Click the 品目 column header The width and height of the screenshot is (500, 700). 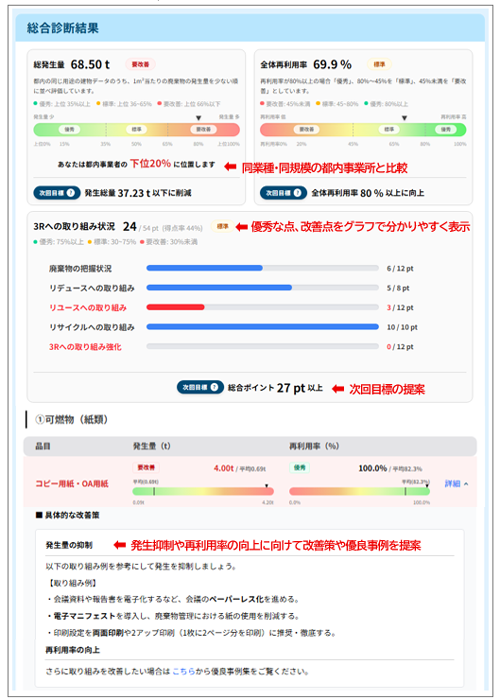(x=43, y=446)
